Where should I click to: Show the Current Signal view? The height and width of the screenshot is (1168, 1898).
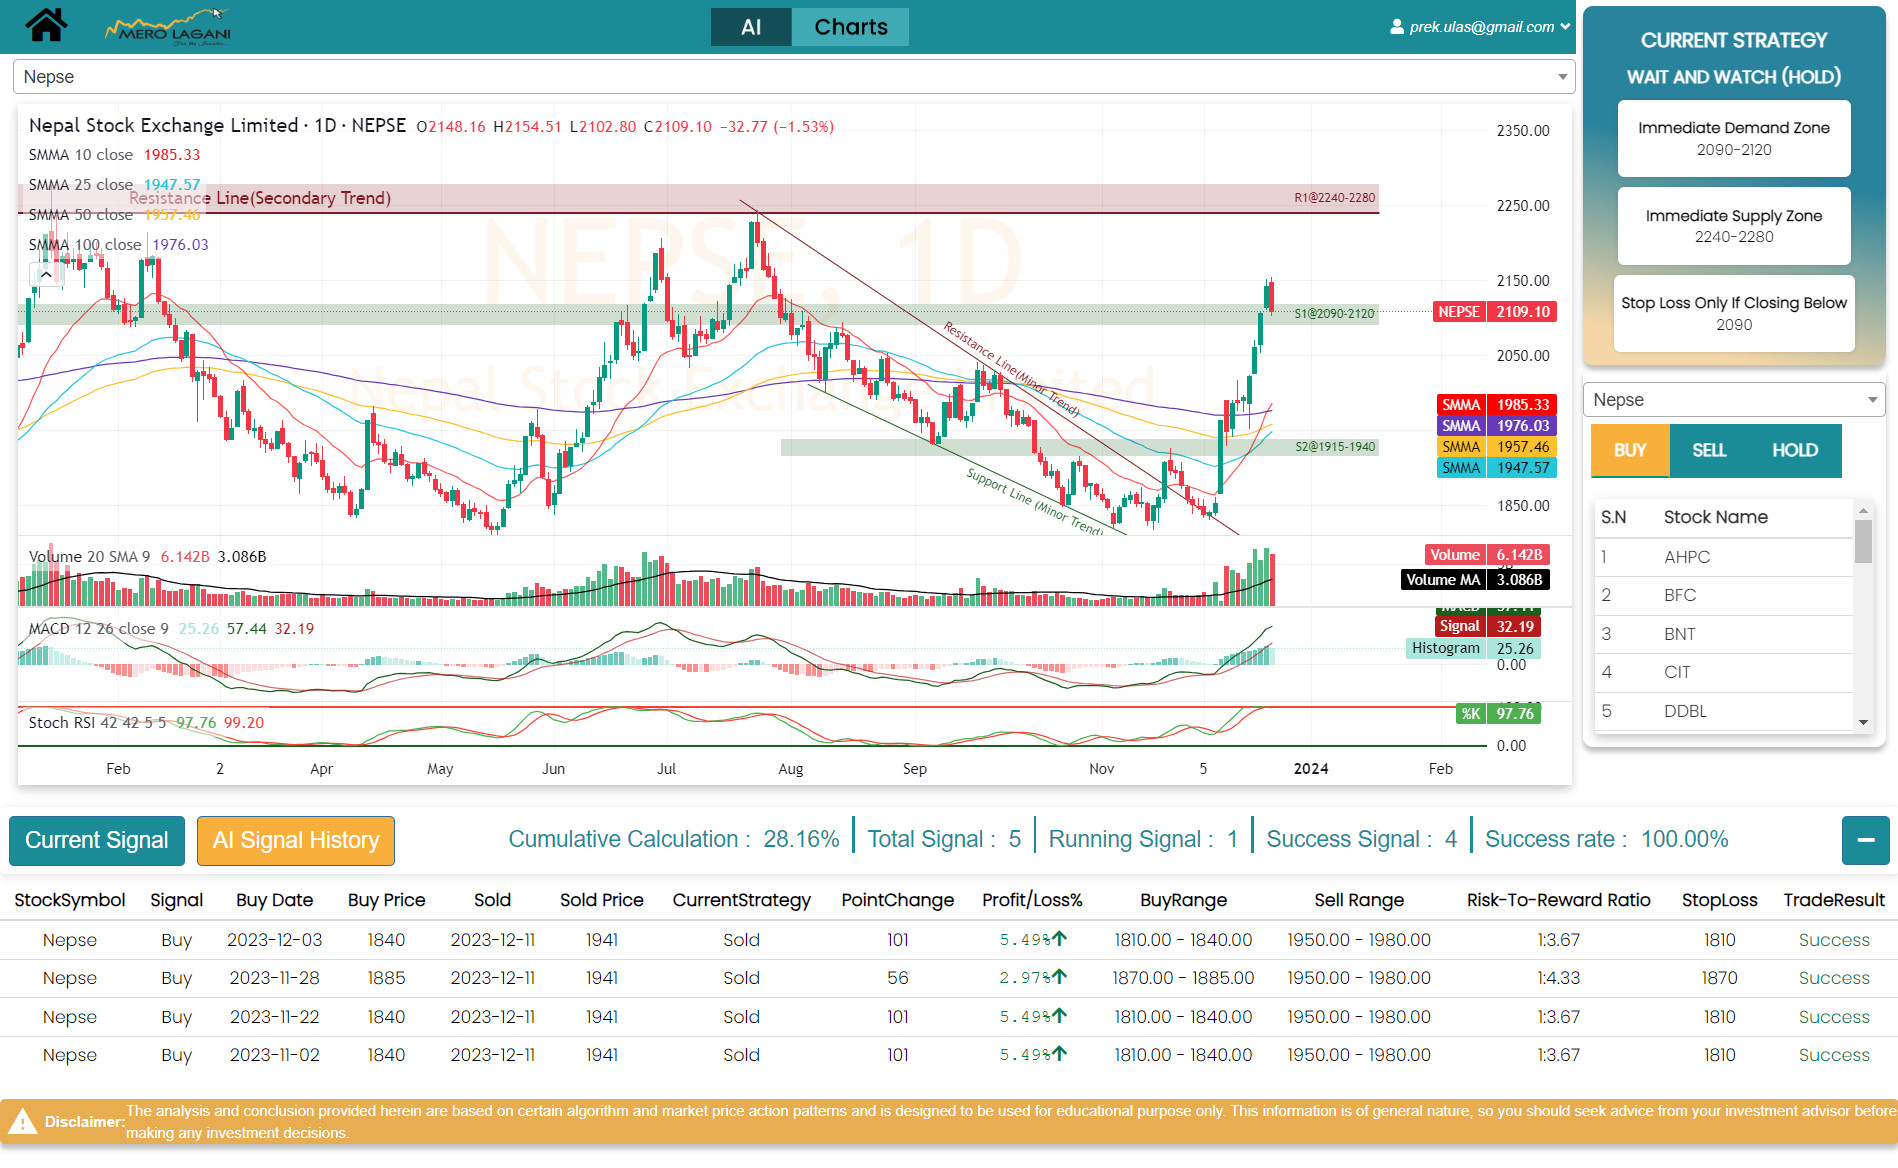pos(97,840)
